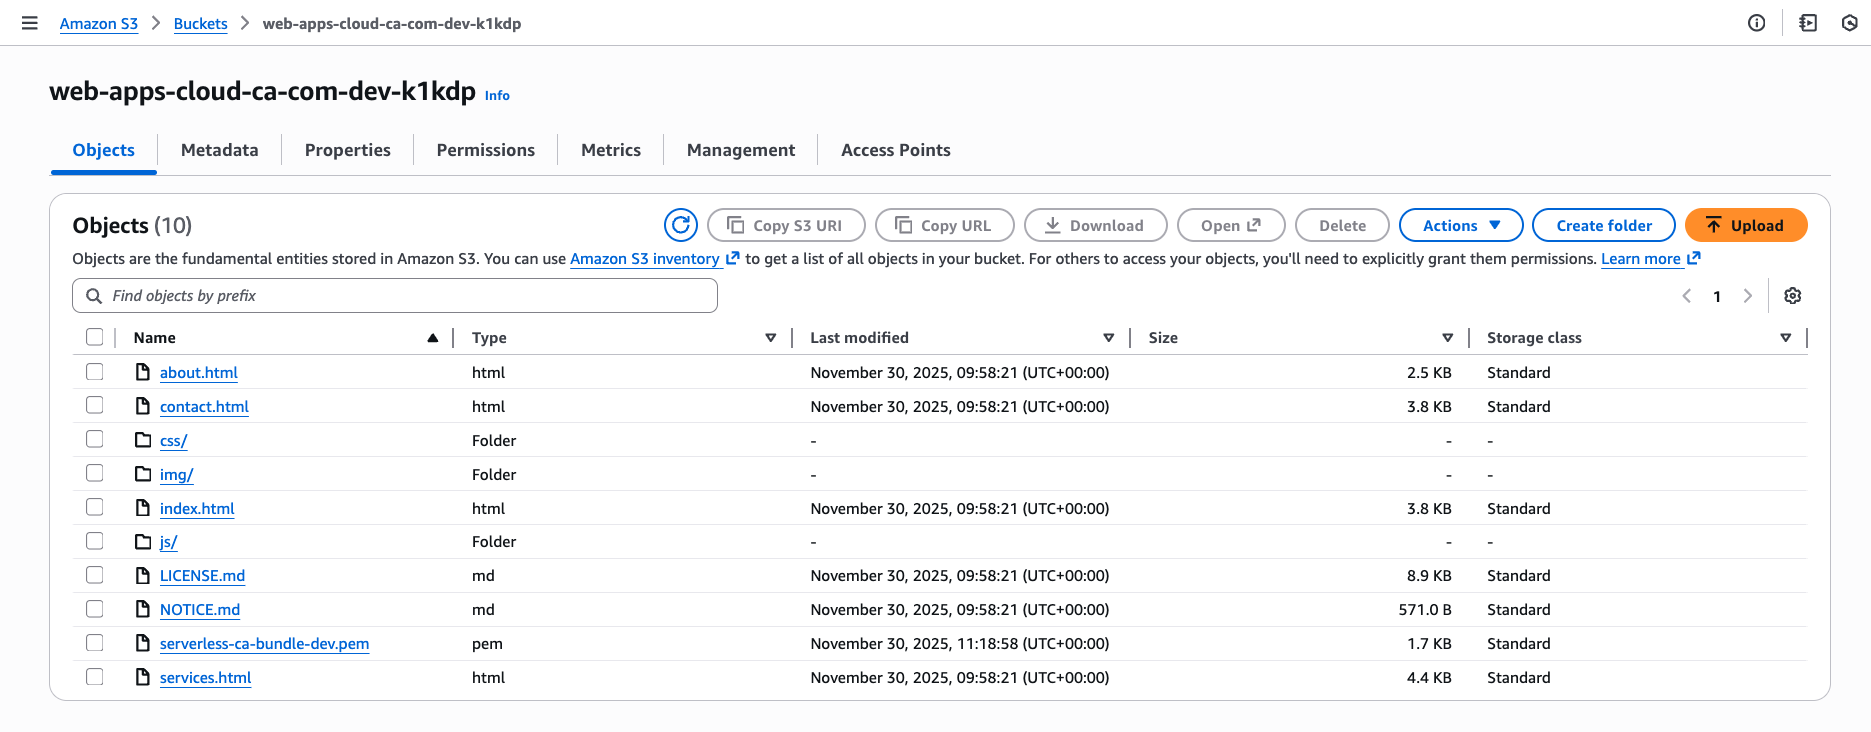This screenshot has height=732, width=1871.
Task: Check the LICENSE.md row checkbox
Action: point(95,575)
